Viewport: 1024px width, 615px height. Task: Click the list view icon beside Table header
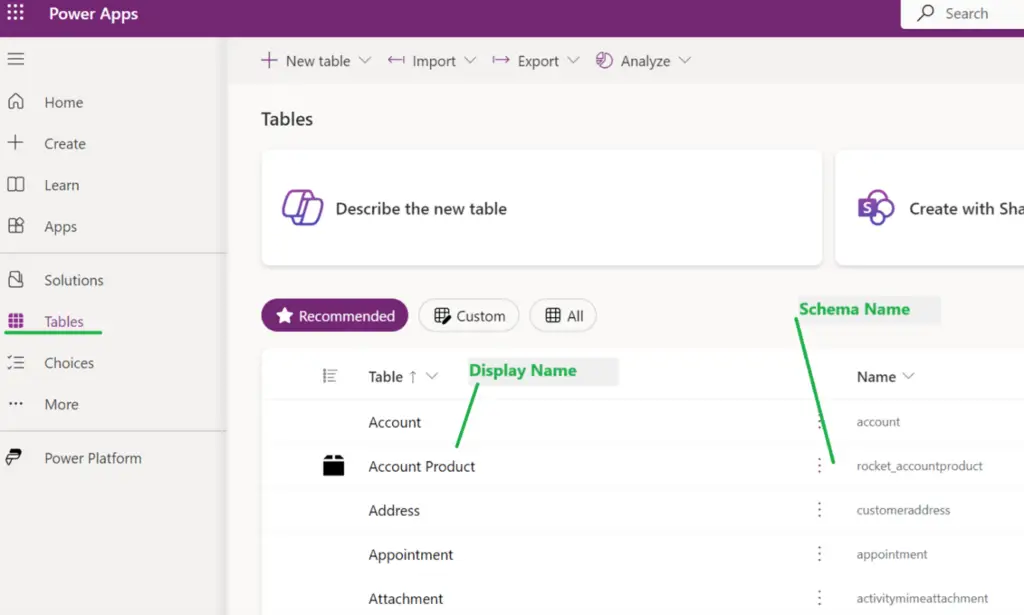(x=330, y=376)
